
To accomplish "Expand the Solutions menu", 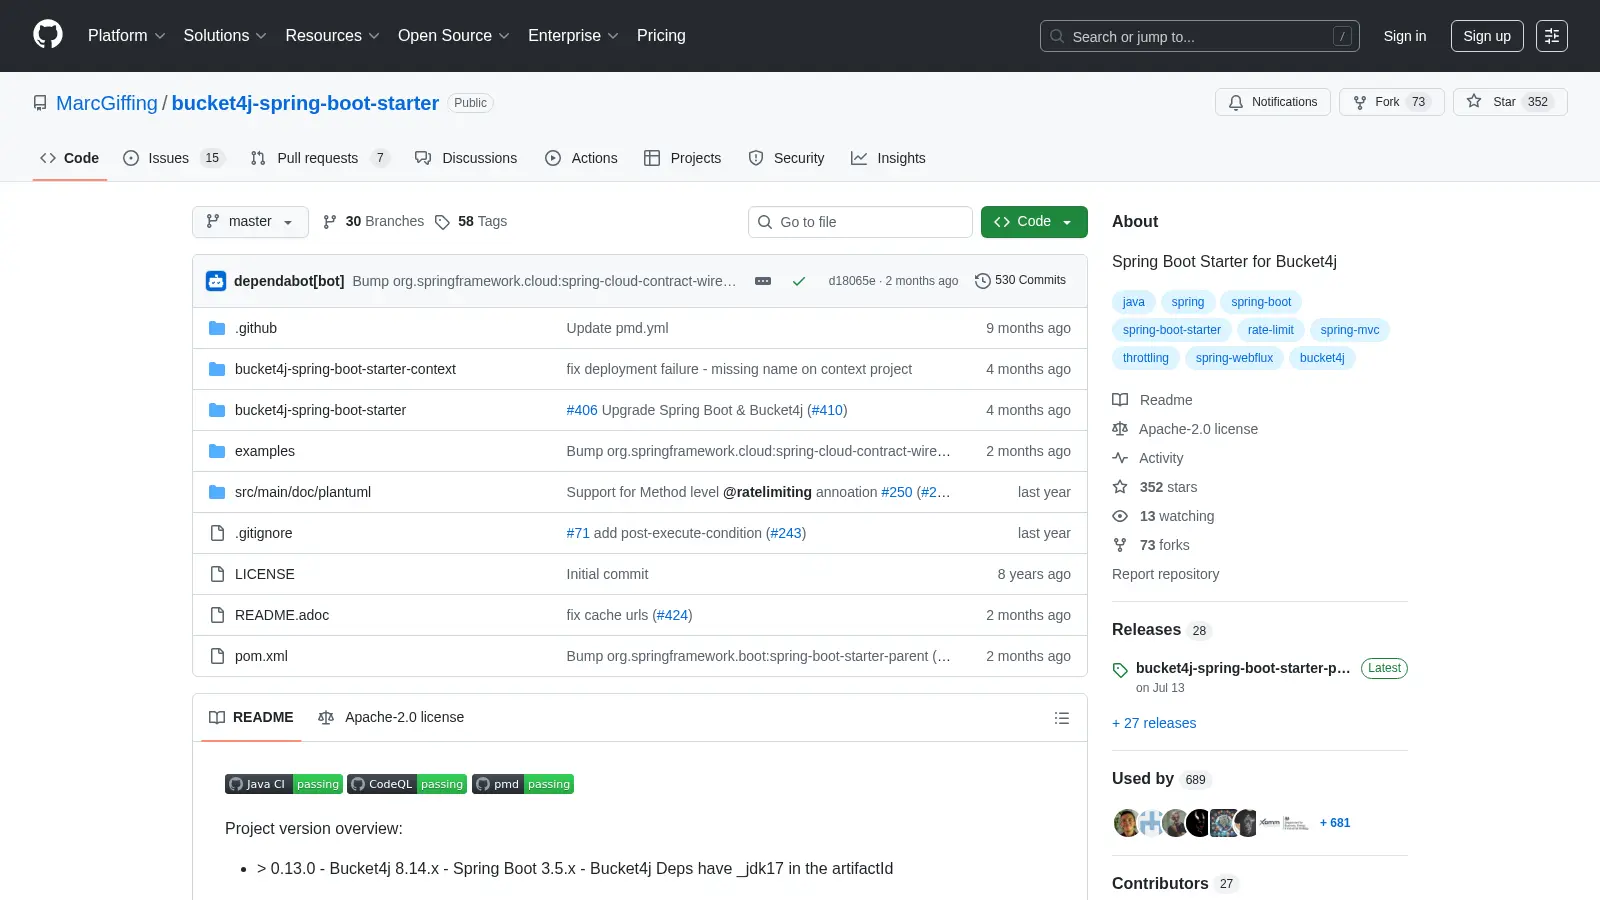I will tap(225, 36).
